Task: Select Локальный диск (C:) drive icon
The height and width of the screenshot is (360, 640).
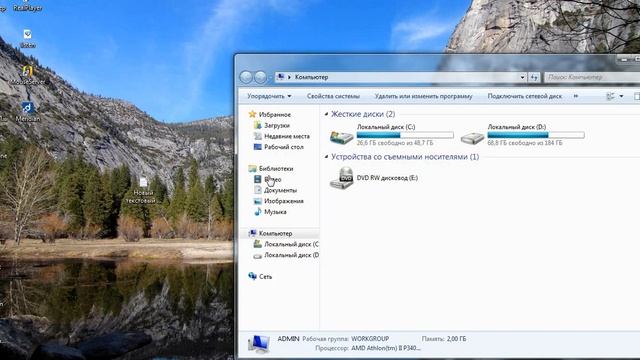Action: 341,137
